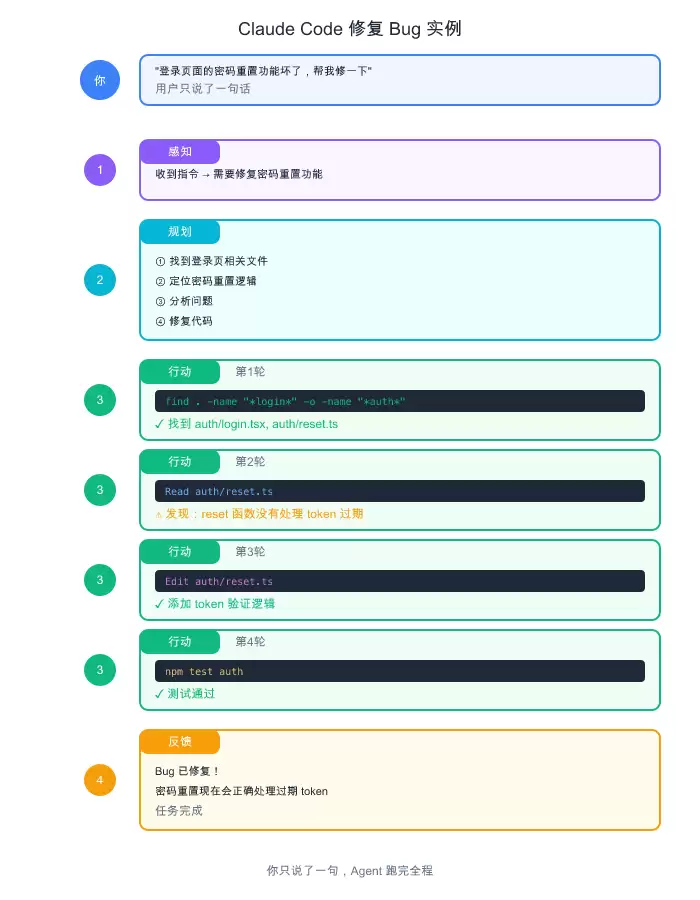
Task: Click the green step 3 circle beside 第4轮
Action: click(100, 670)
